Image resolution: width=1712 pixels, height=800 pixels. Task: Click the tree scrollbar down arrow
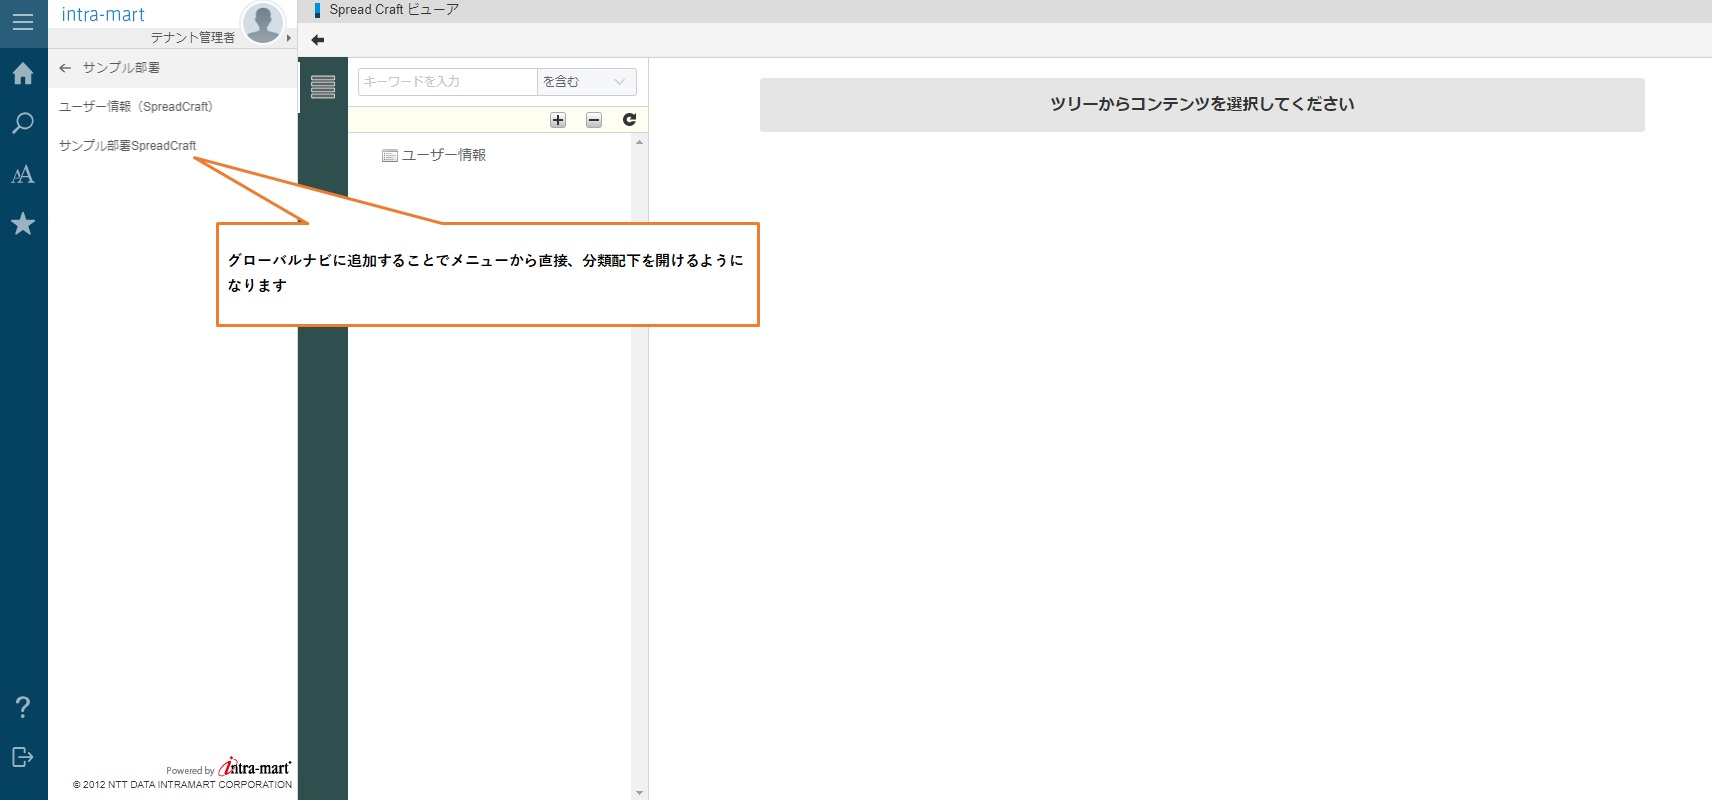pyautogui.click(x=639, y=793)
